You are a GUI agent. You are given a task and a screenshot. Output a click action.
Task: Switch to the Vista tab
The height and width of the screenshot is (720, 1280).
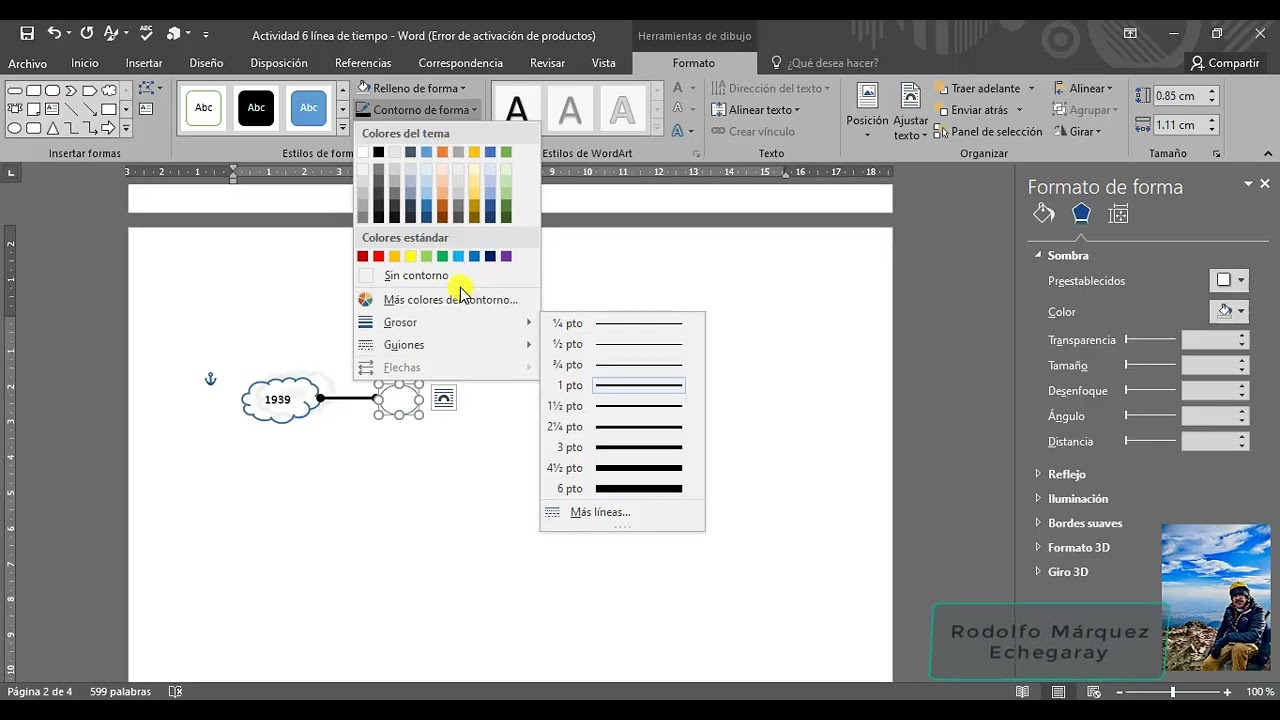pos(604,63)
